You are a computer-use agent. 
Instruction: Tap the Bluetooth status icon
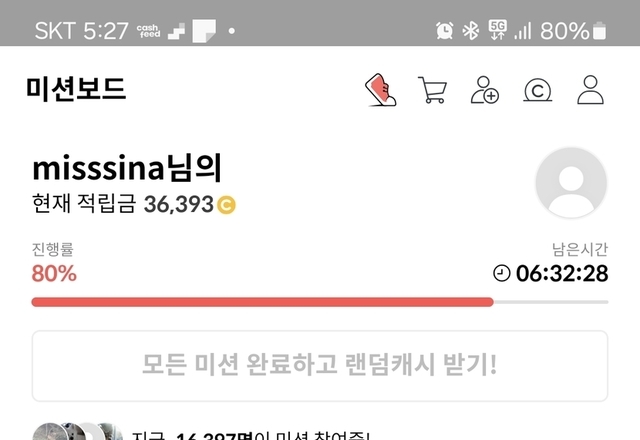471,31
